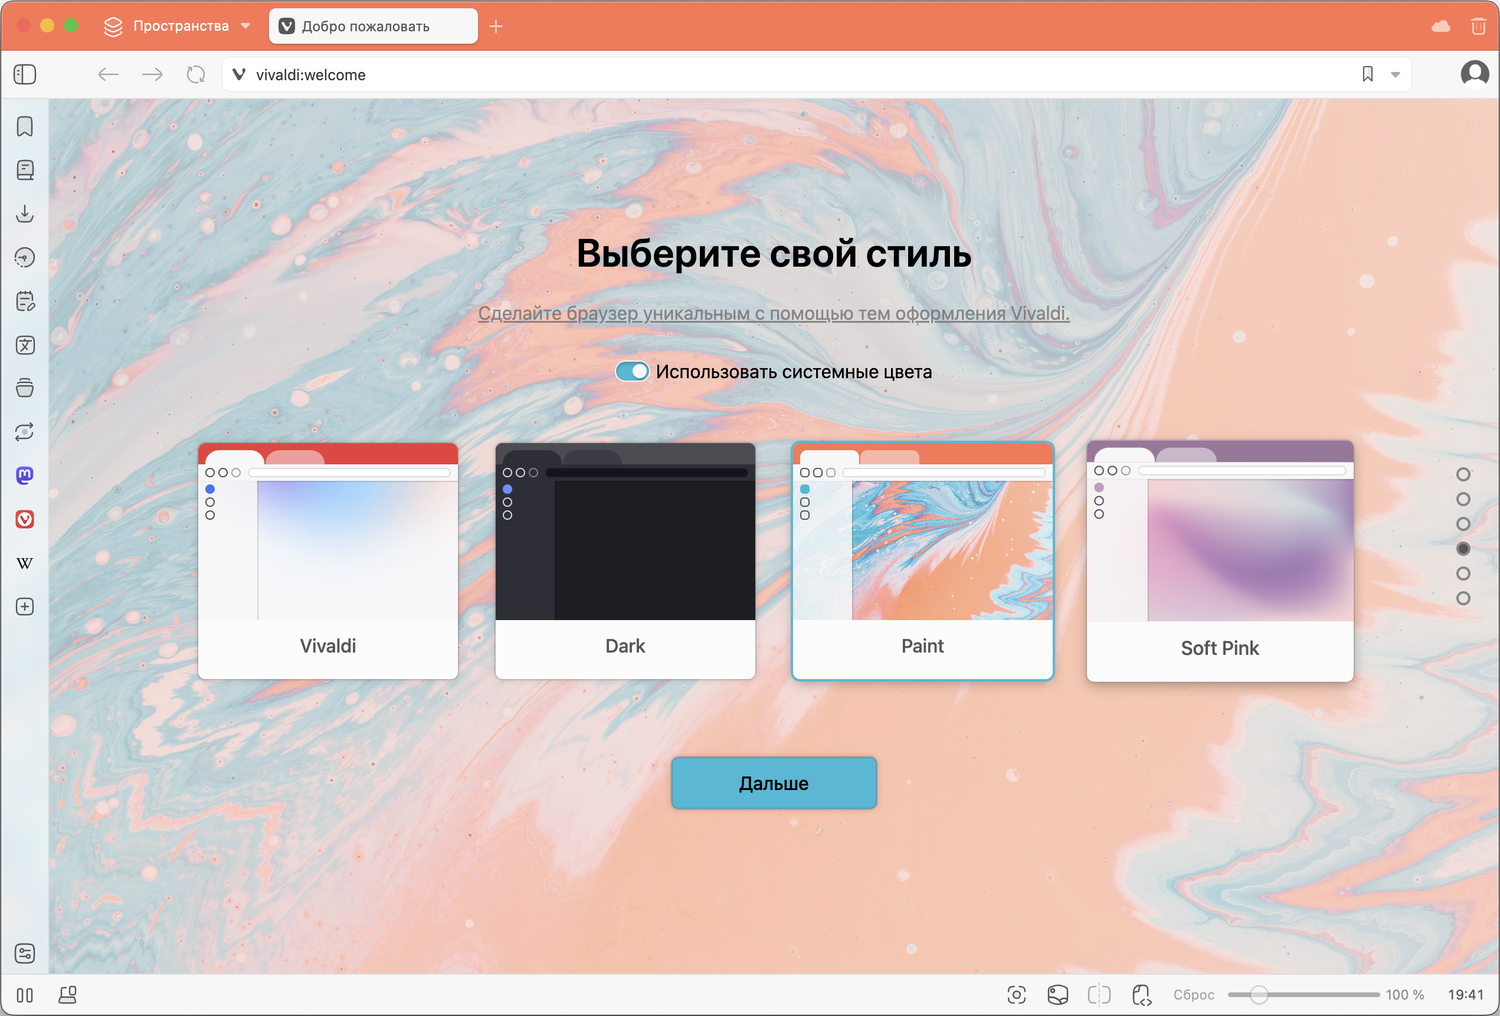Choose the Soft Pink theme card
This screenshot has width=1500, height=1016.
[1220, 561]
